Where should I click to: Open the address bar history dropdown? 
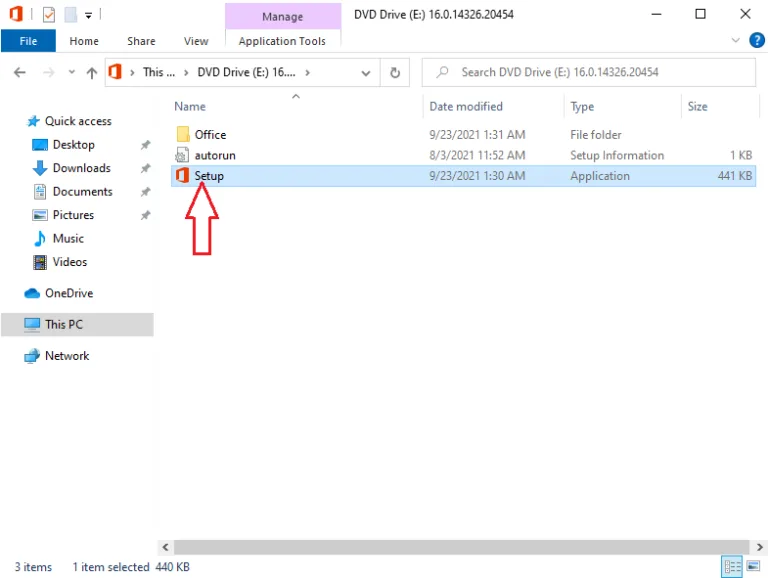(365, 72)
